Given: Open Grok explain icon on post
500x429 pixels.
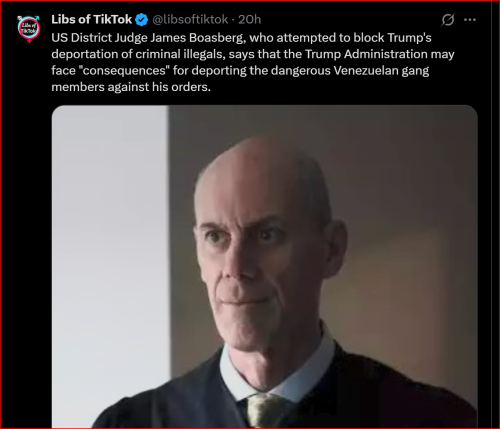Looking at the screenshot, I should [x=448, y=20].
